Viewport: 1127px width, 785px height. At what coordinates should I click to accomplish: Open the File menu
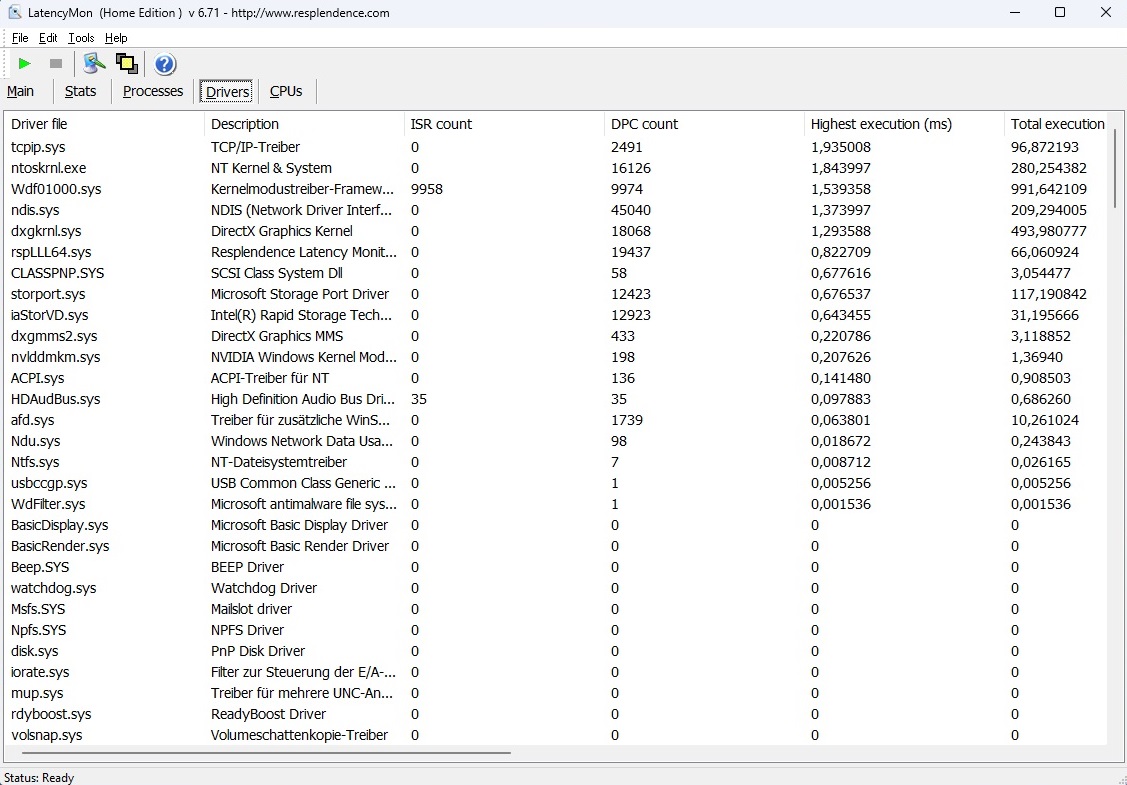click(x=20, y=38)
